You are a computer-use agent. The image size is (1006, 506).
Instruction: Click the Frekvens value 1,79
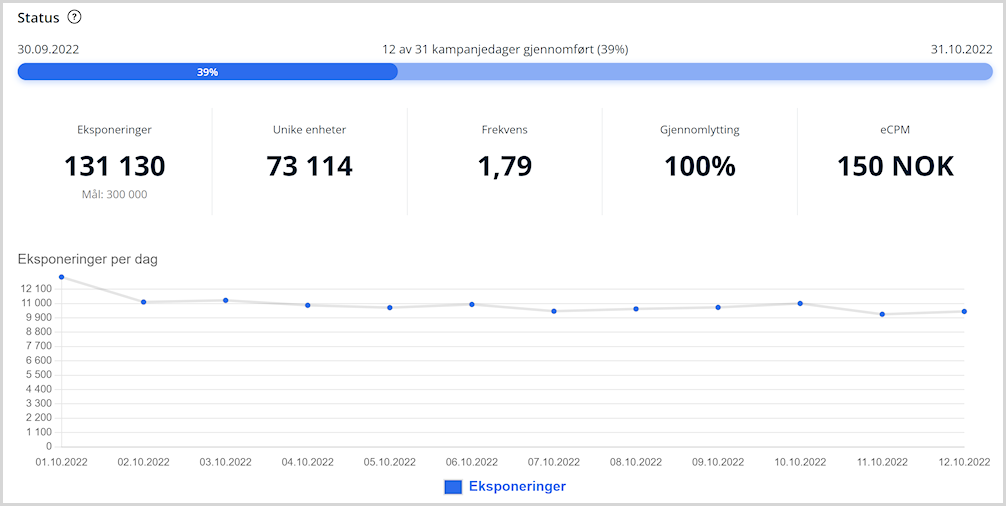pyautogui.click(x=505, y=166)
